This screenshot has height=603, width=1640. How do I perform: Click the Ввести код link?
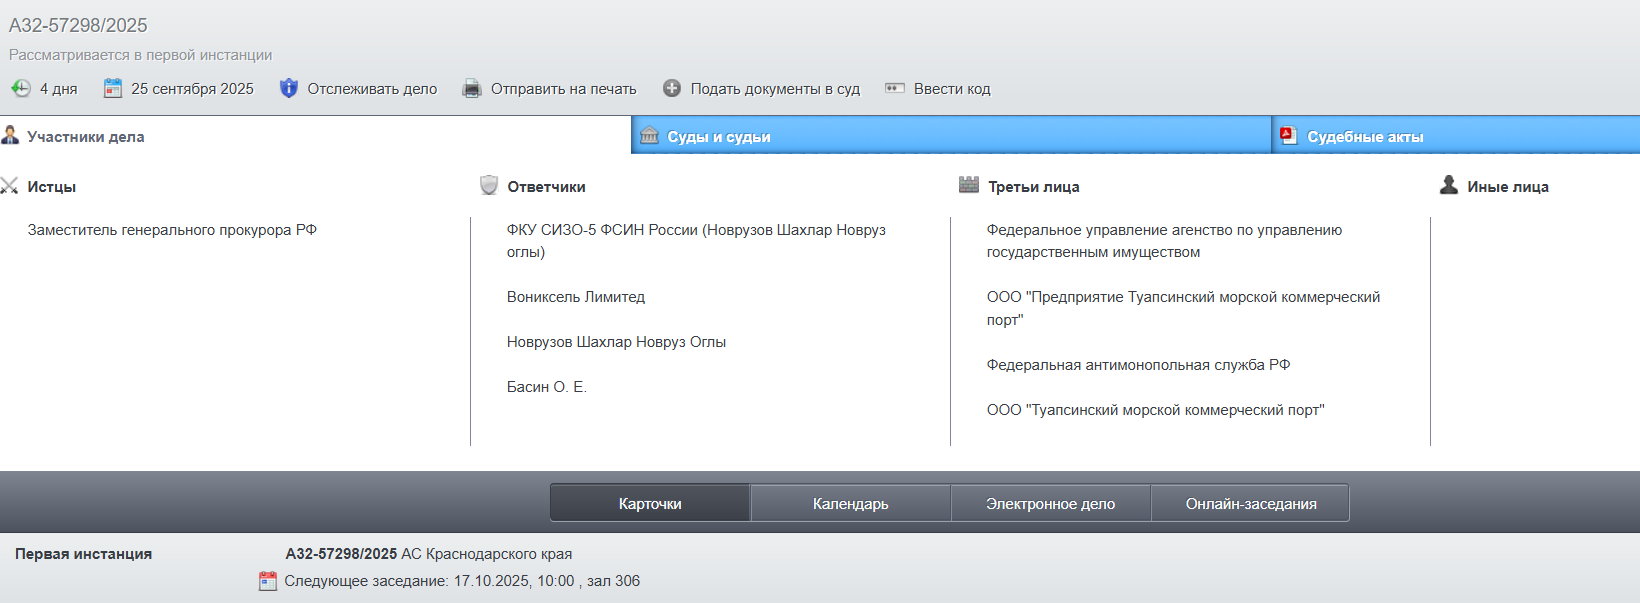tap(952, 89)
